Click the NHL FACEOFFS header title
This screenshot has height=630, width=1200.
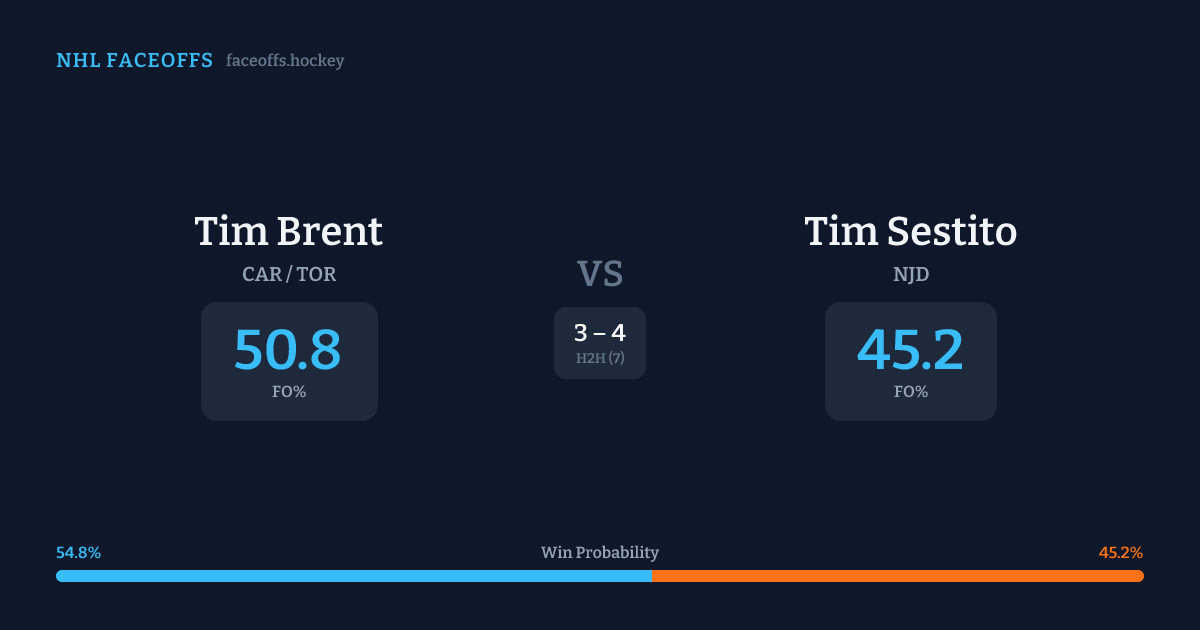134,61
